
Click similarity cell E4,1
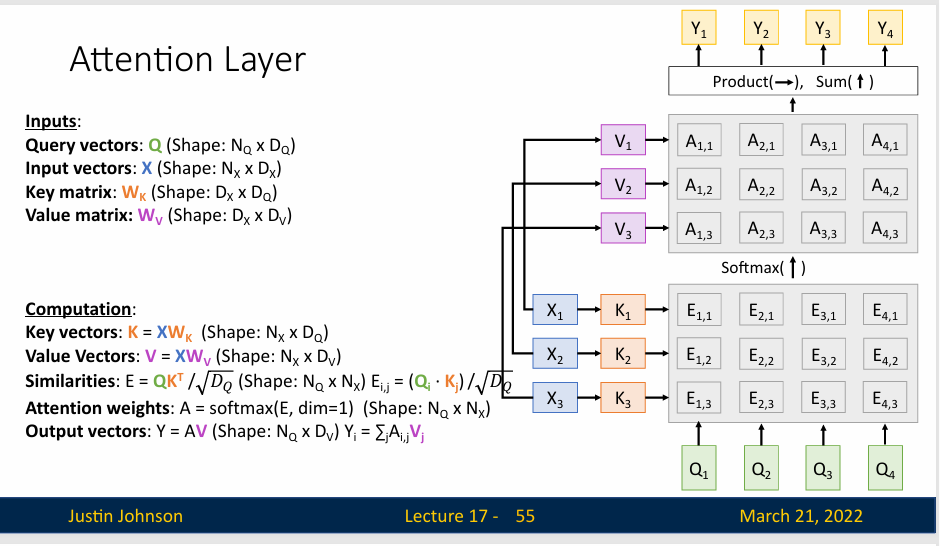click(885, 309)
